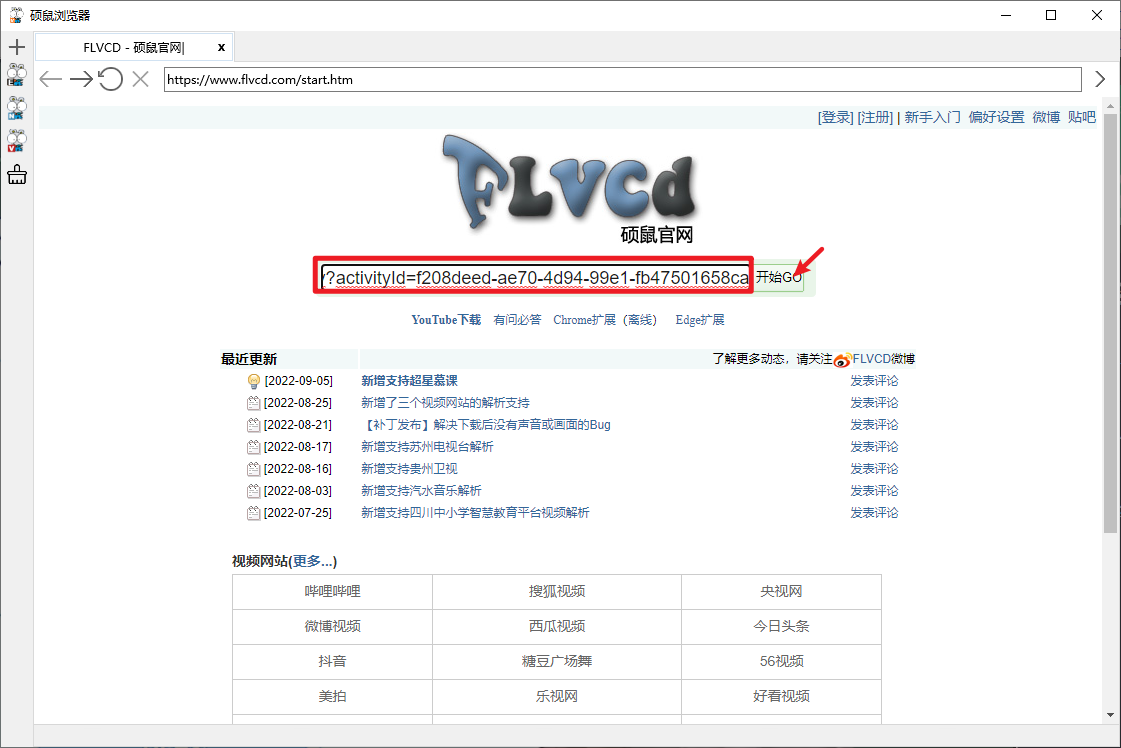Click the 开始GO button
The width and height of the screenshot is (1121, 748).
point(779,277)
